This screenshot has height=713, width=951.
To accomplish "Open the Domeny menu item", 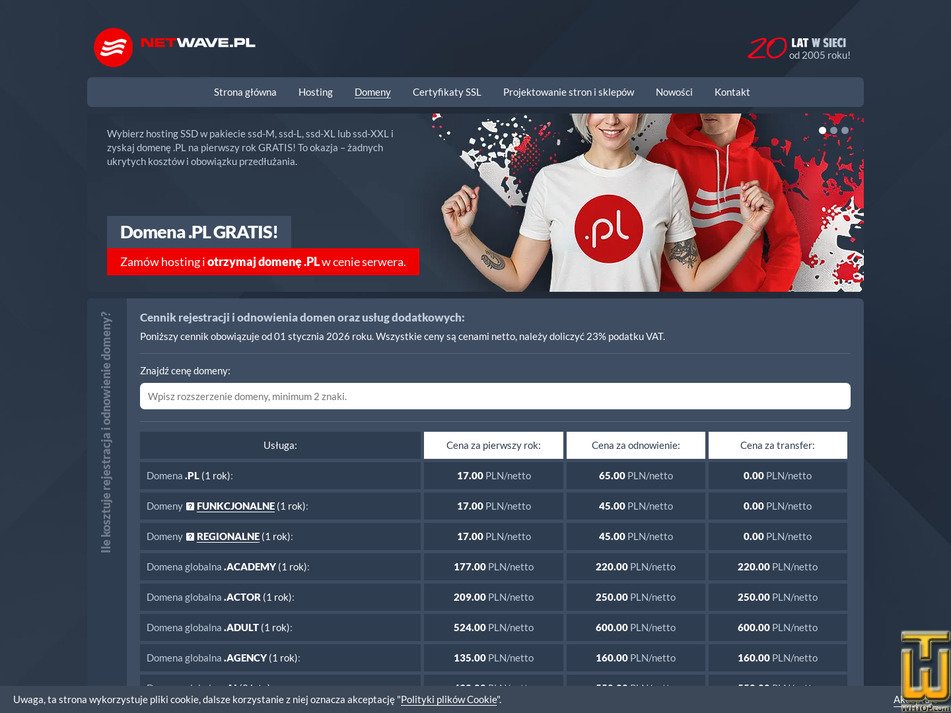I will (372, 92).
